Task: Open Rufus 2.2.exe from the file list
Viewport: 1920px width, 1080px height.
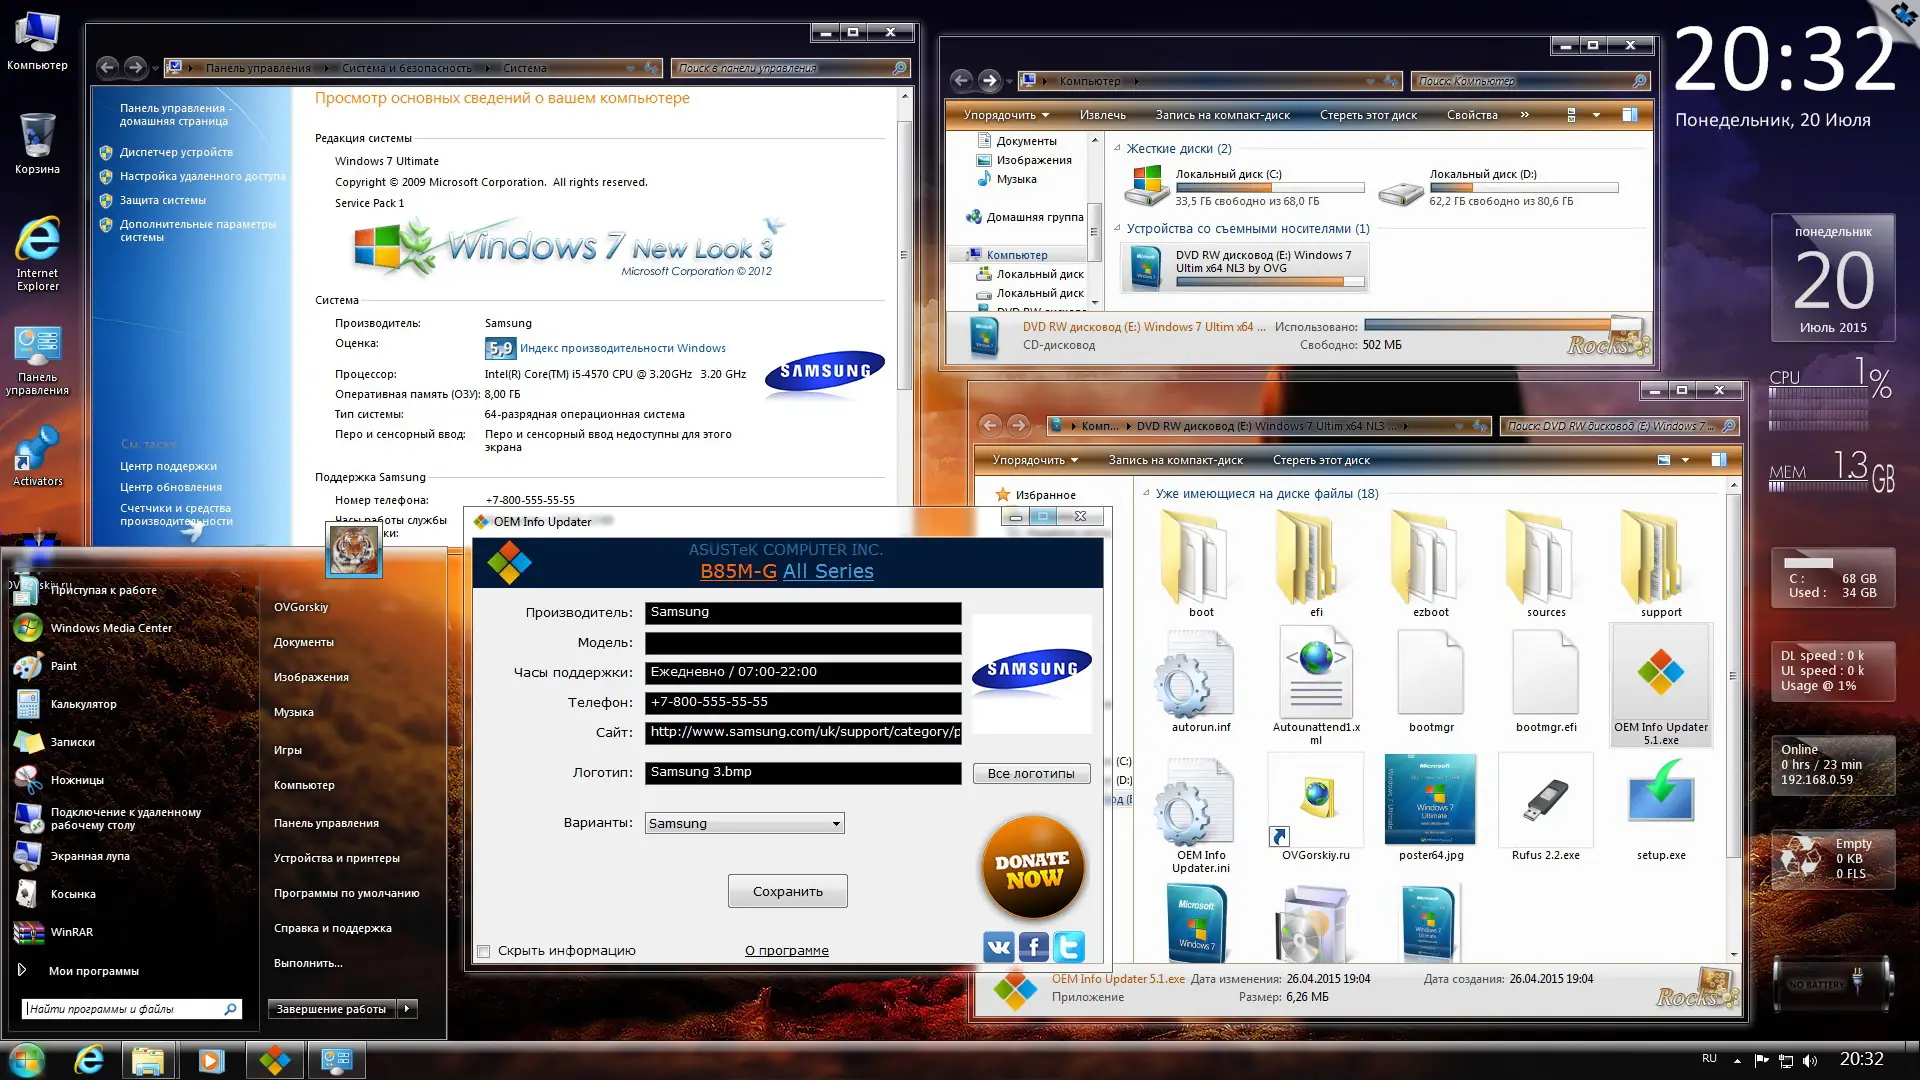Action: pos(1545,800)
